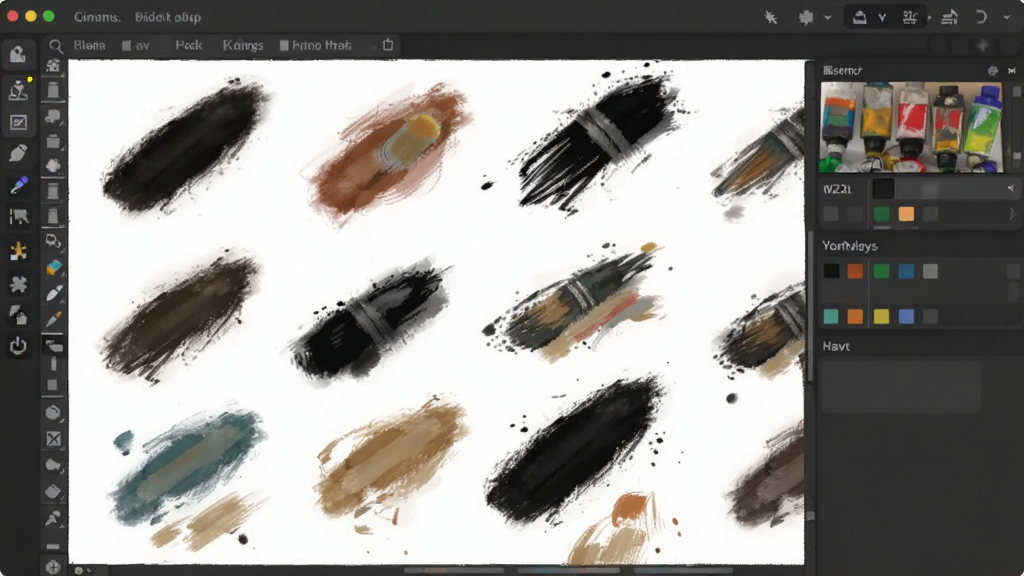Image resolution: width=1024 pixels, height=576 pixels.
Task: Open the V dropdown next to the tray icon
Action: click(x=882, y=18)
